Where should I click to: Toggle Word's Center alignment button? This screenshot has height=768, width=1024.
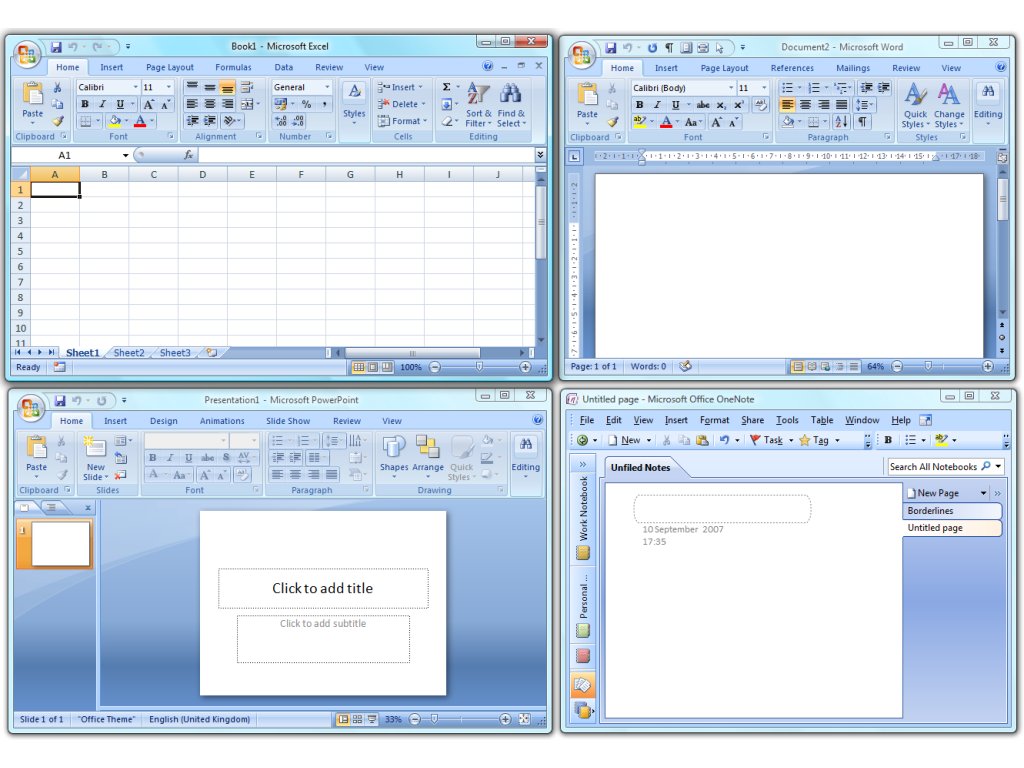(805, 104)
